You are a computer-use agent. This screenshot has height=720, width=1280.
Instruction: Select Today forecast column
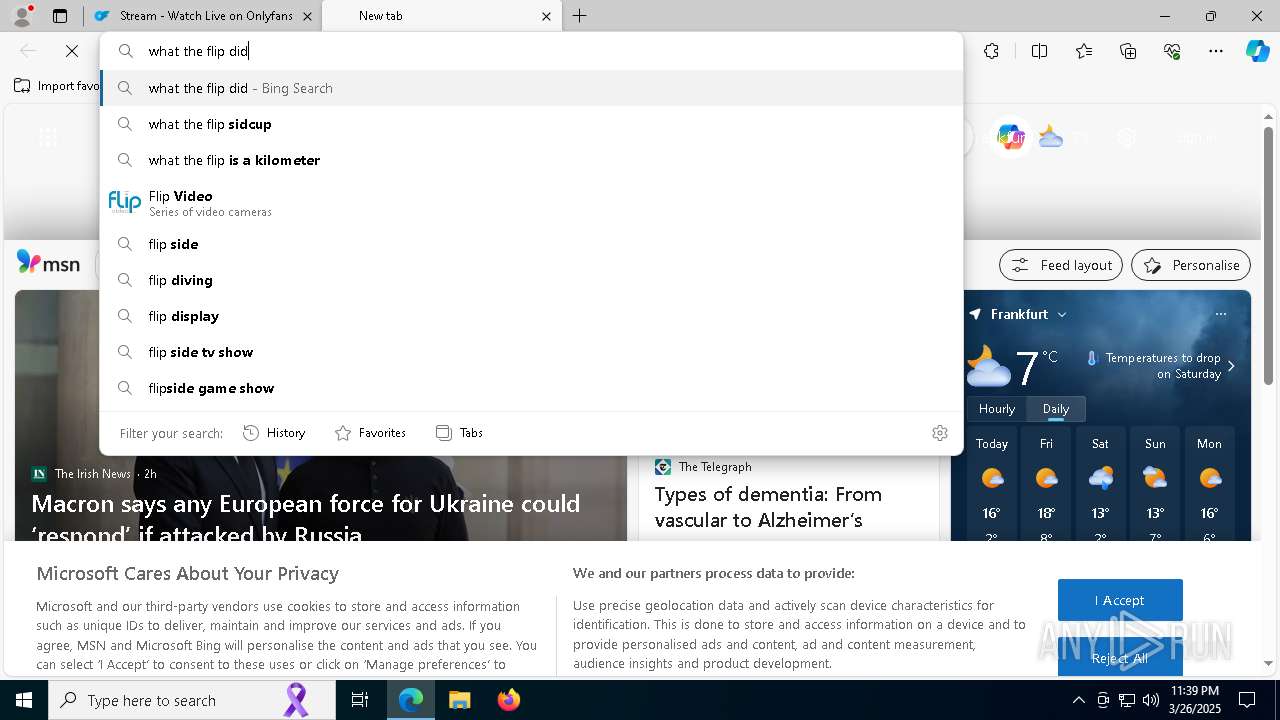[992, 485]
